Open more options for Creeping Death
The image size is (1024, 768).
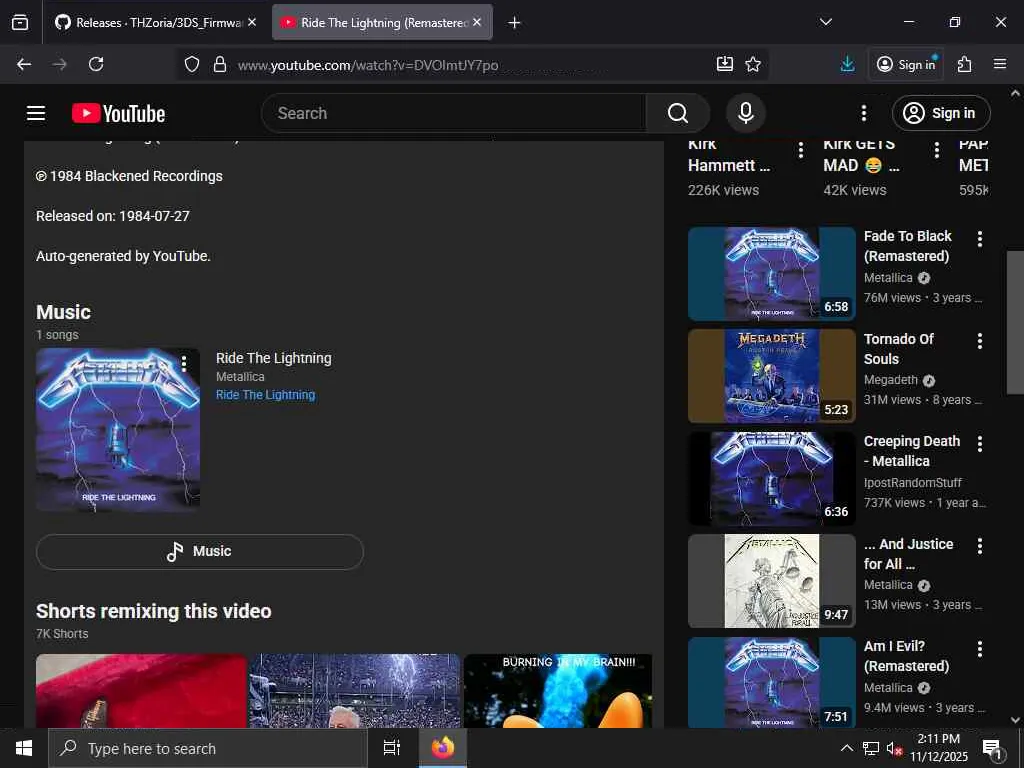[x=980, y=444]
